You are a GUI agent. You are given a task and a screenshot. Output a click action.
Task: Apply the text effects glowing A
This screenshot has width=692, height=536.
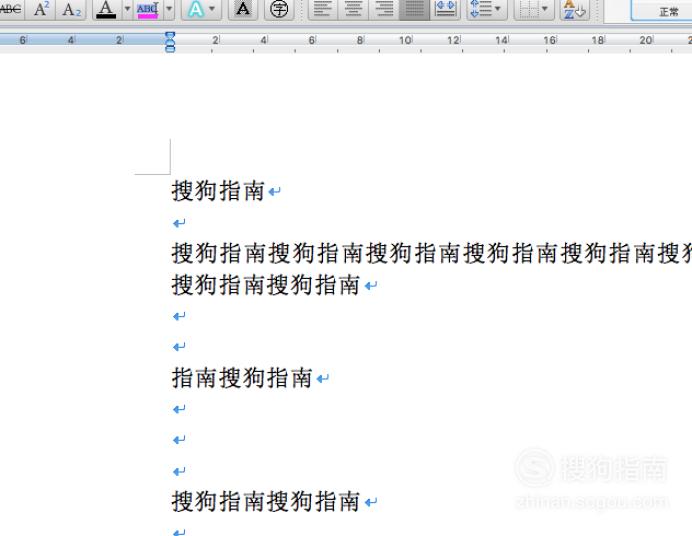coord(196,9)
